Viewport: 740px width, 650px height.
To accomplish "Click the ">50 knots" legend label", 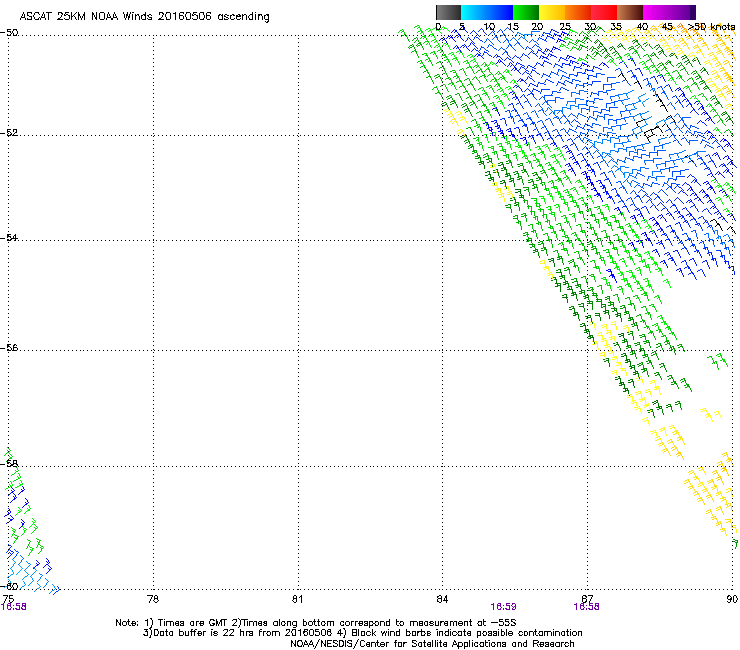I will (x=712, y=27).
